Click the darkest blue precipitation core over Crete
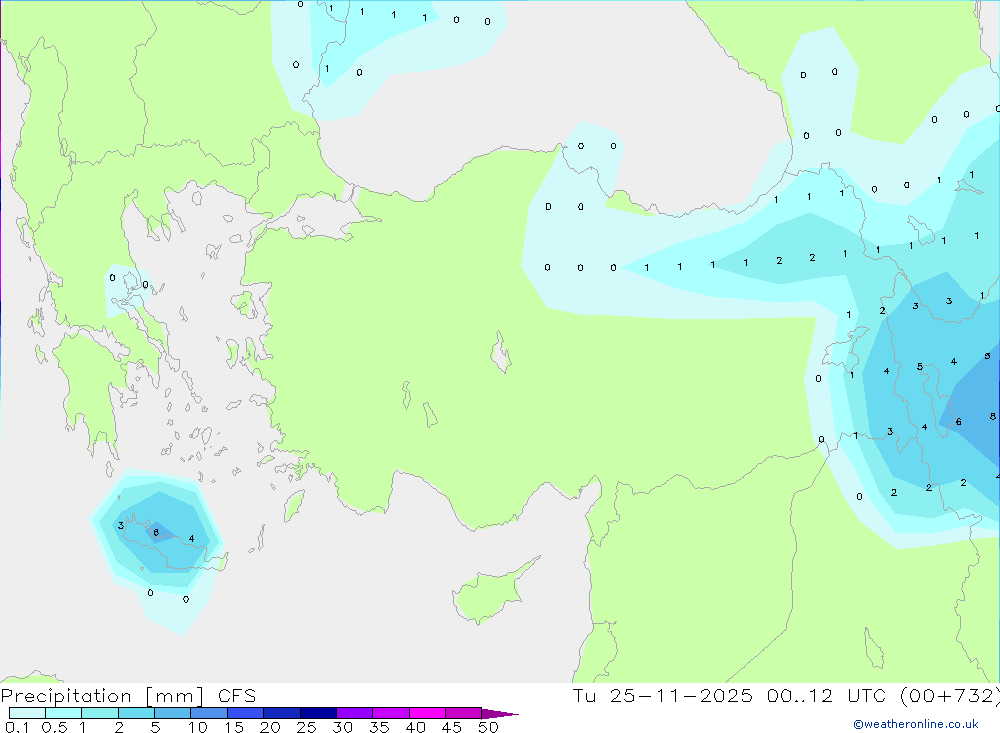Viewport: 1000px width, 733px height. point(159,532)
